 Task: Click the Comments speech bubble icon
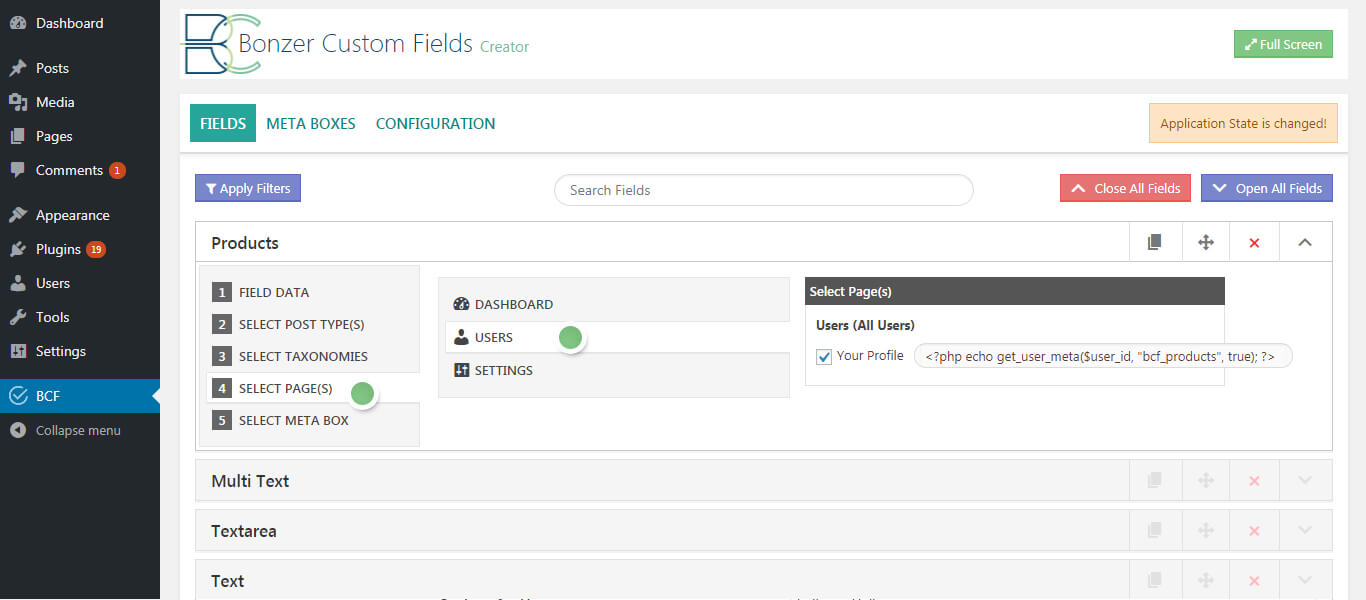(x=18, y=170)
